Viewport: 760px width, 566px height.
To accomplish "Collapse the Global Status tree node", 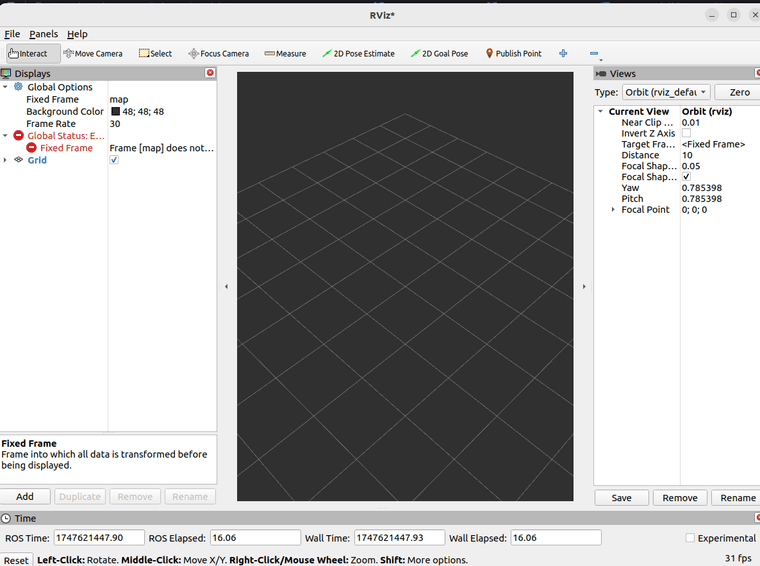I will (x=5, y=136).
